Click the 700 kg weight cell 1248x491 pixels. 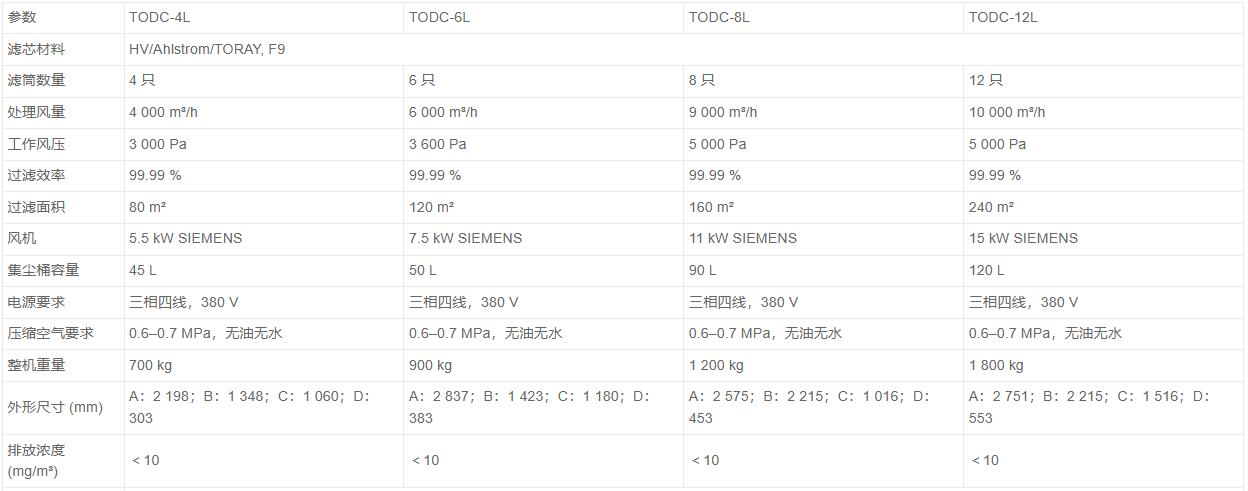pos(263,365)
